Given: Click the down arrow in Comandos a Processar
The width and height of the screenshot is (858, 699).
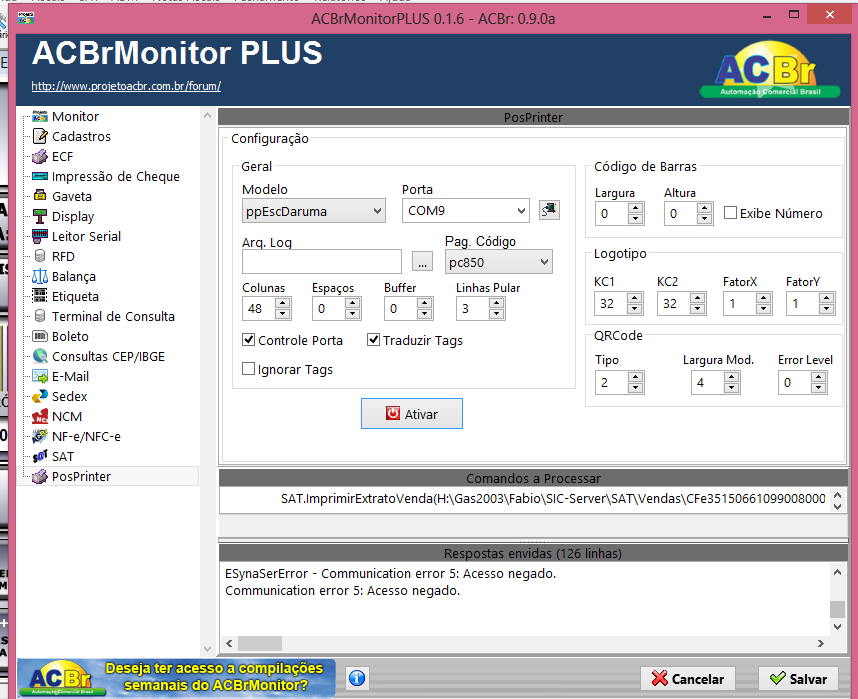Looking at the screenshot, I should 837,506.
